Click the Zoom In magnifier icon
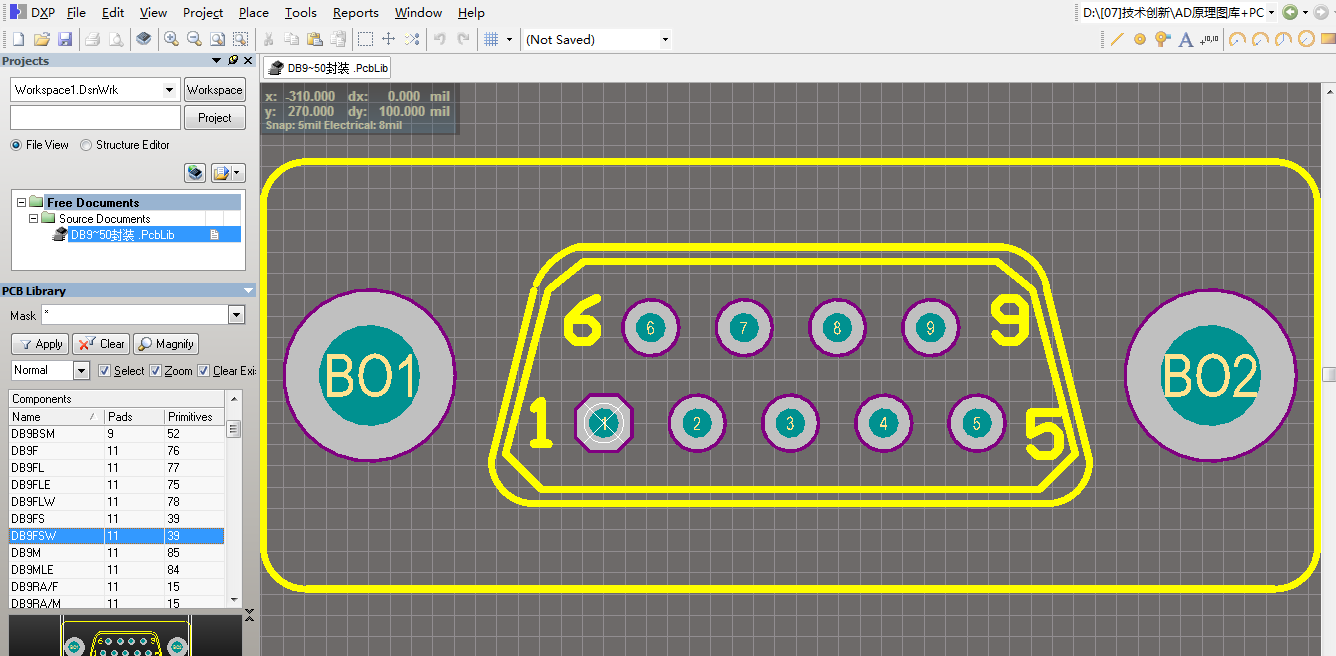The height and width of the screenshot is (656, 1336). click(x=171, y=39)
